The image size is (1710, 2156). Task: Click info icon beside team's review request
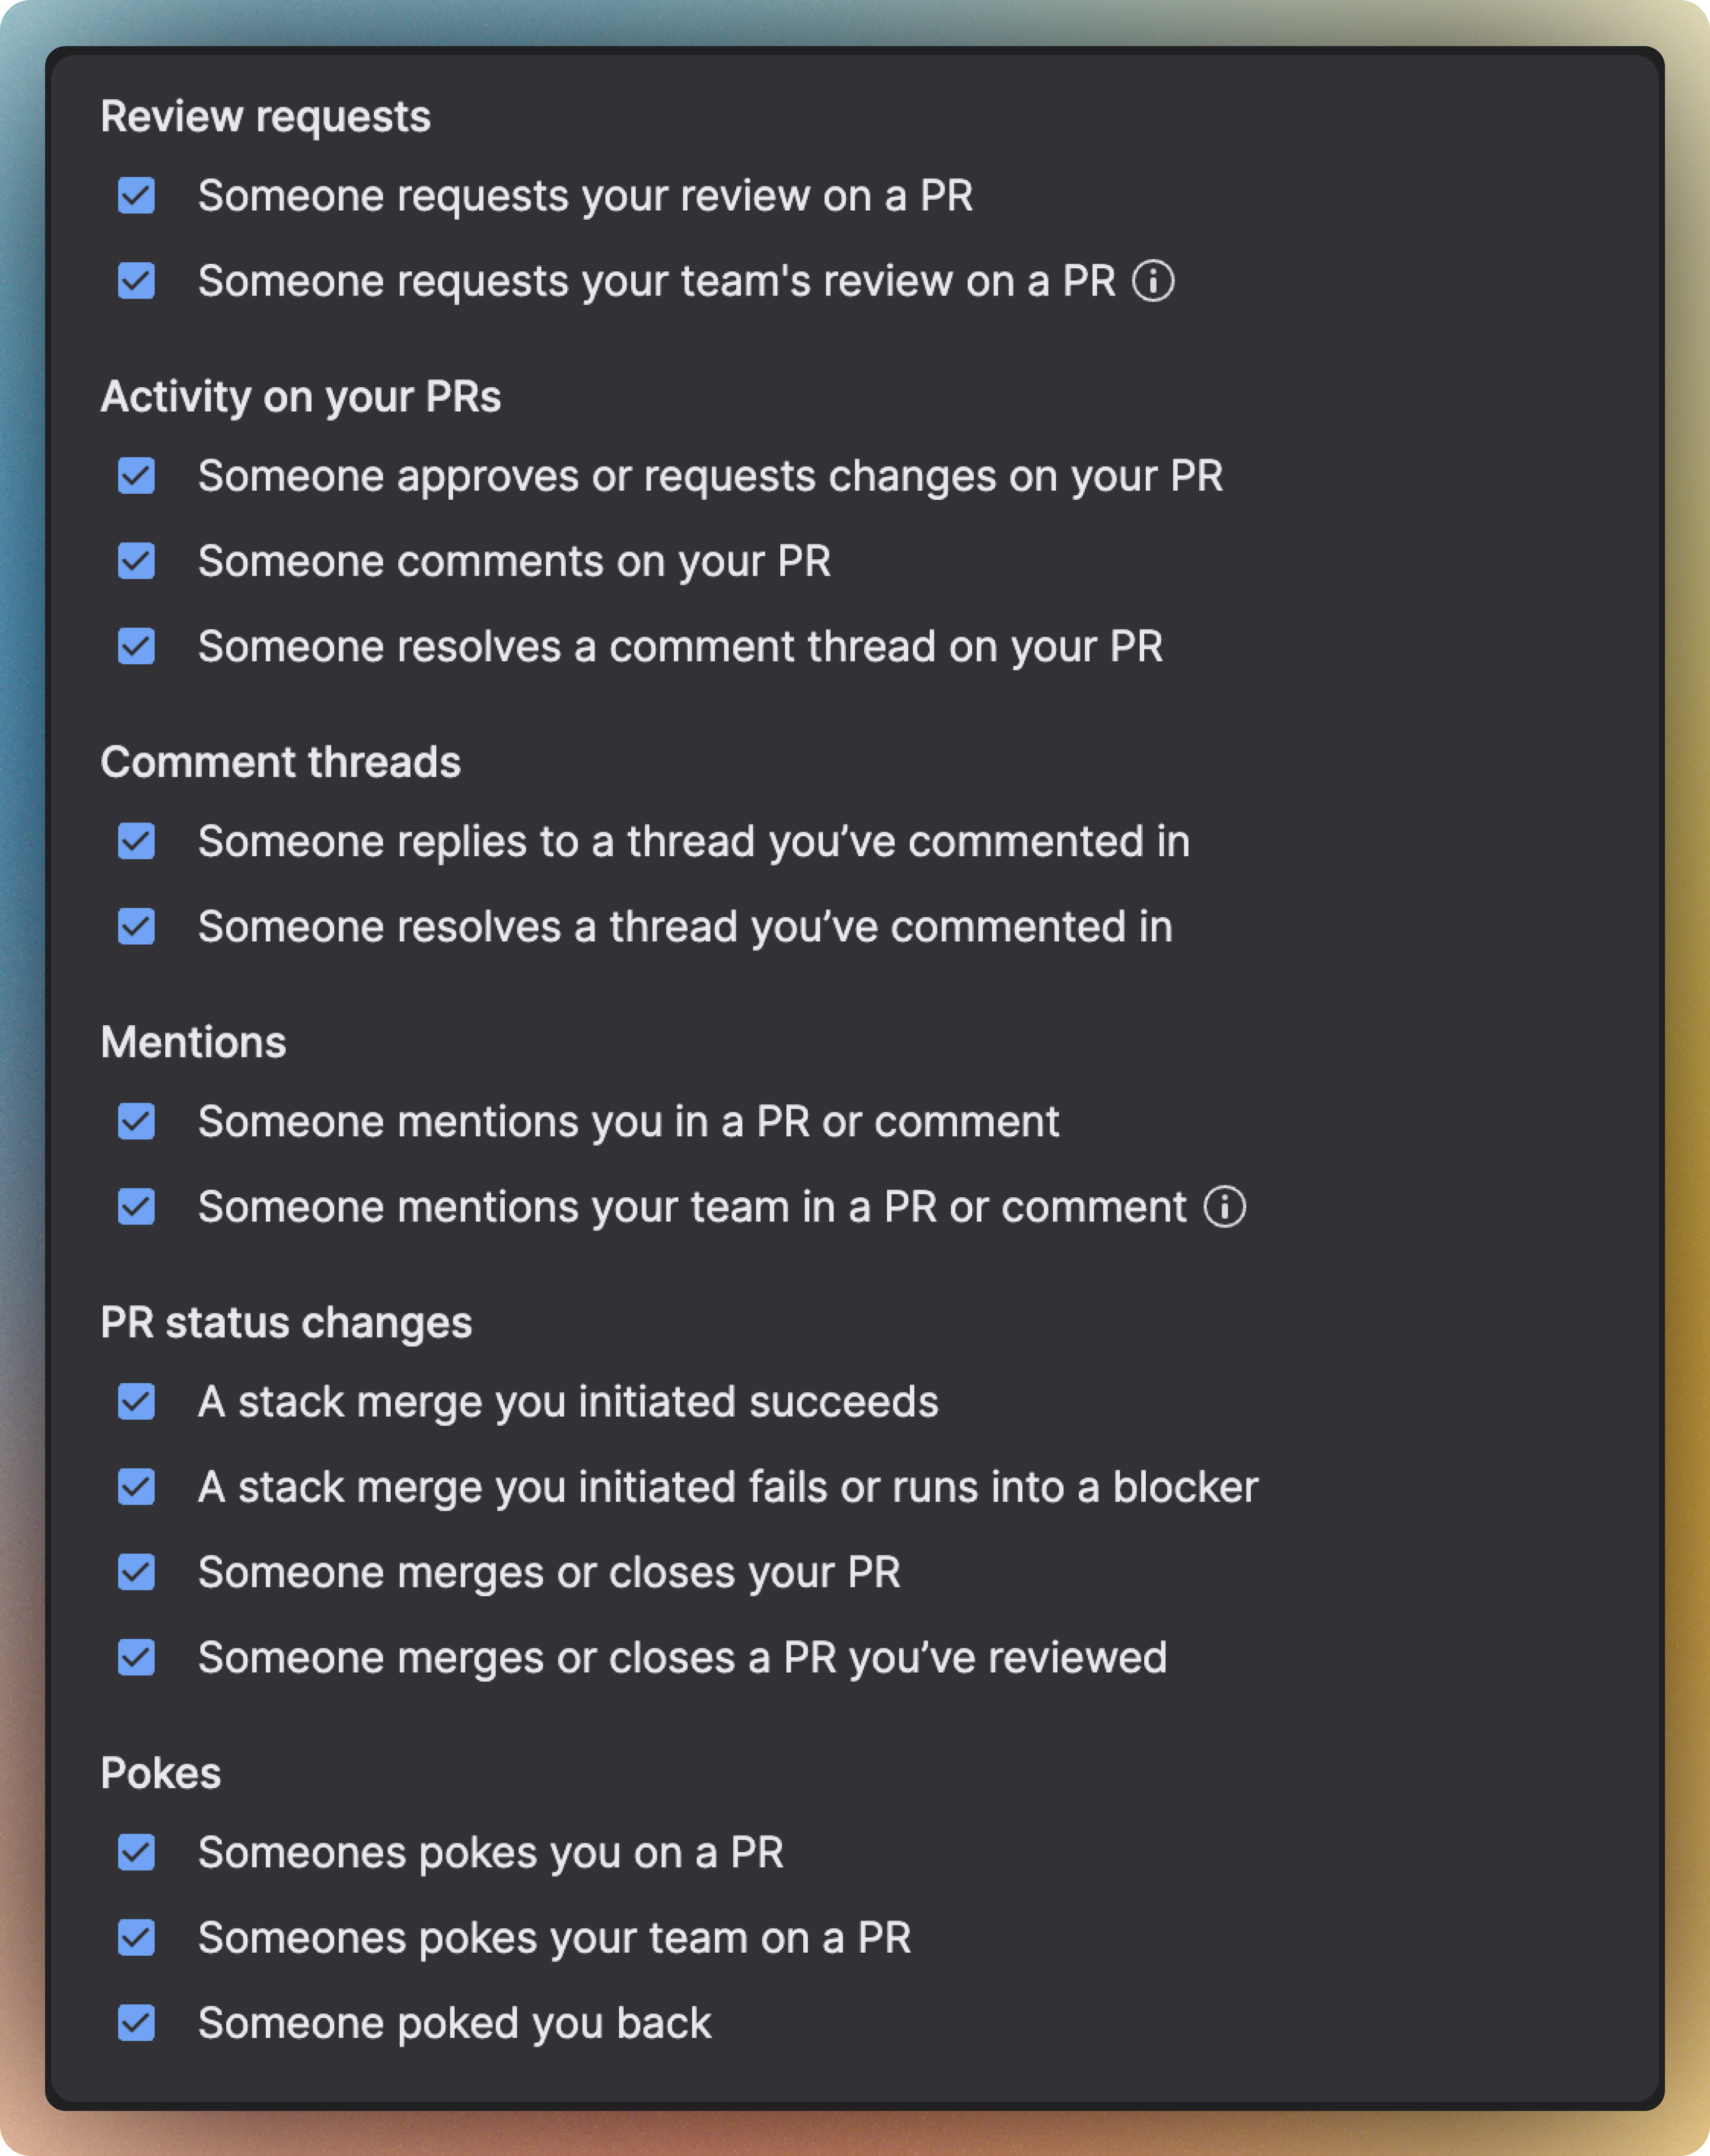tap(1153, 281)
